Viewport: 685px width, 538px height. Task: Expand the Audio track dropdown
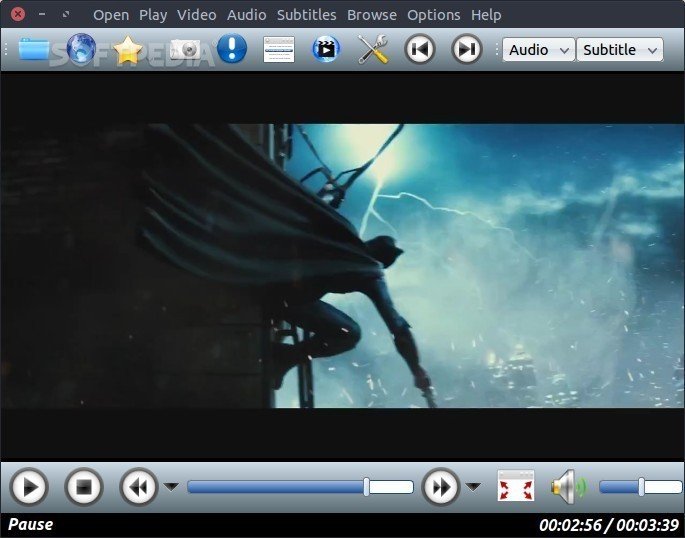538,50
